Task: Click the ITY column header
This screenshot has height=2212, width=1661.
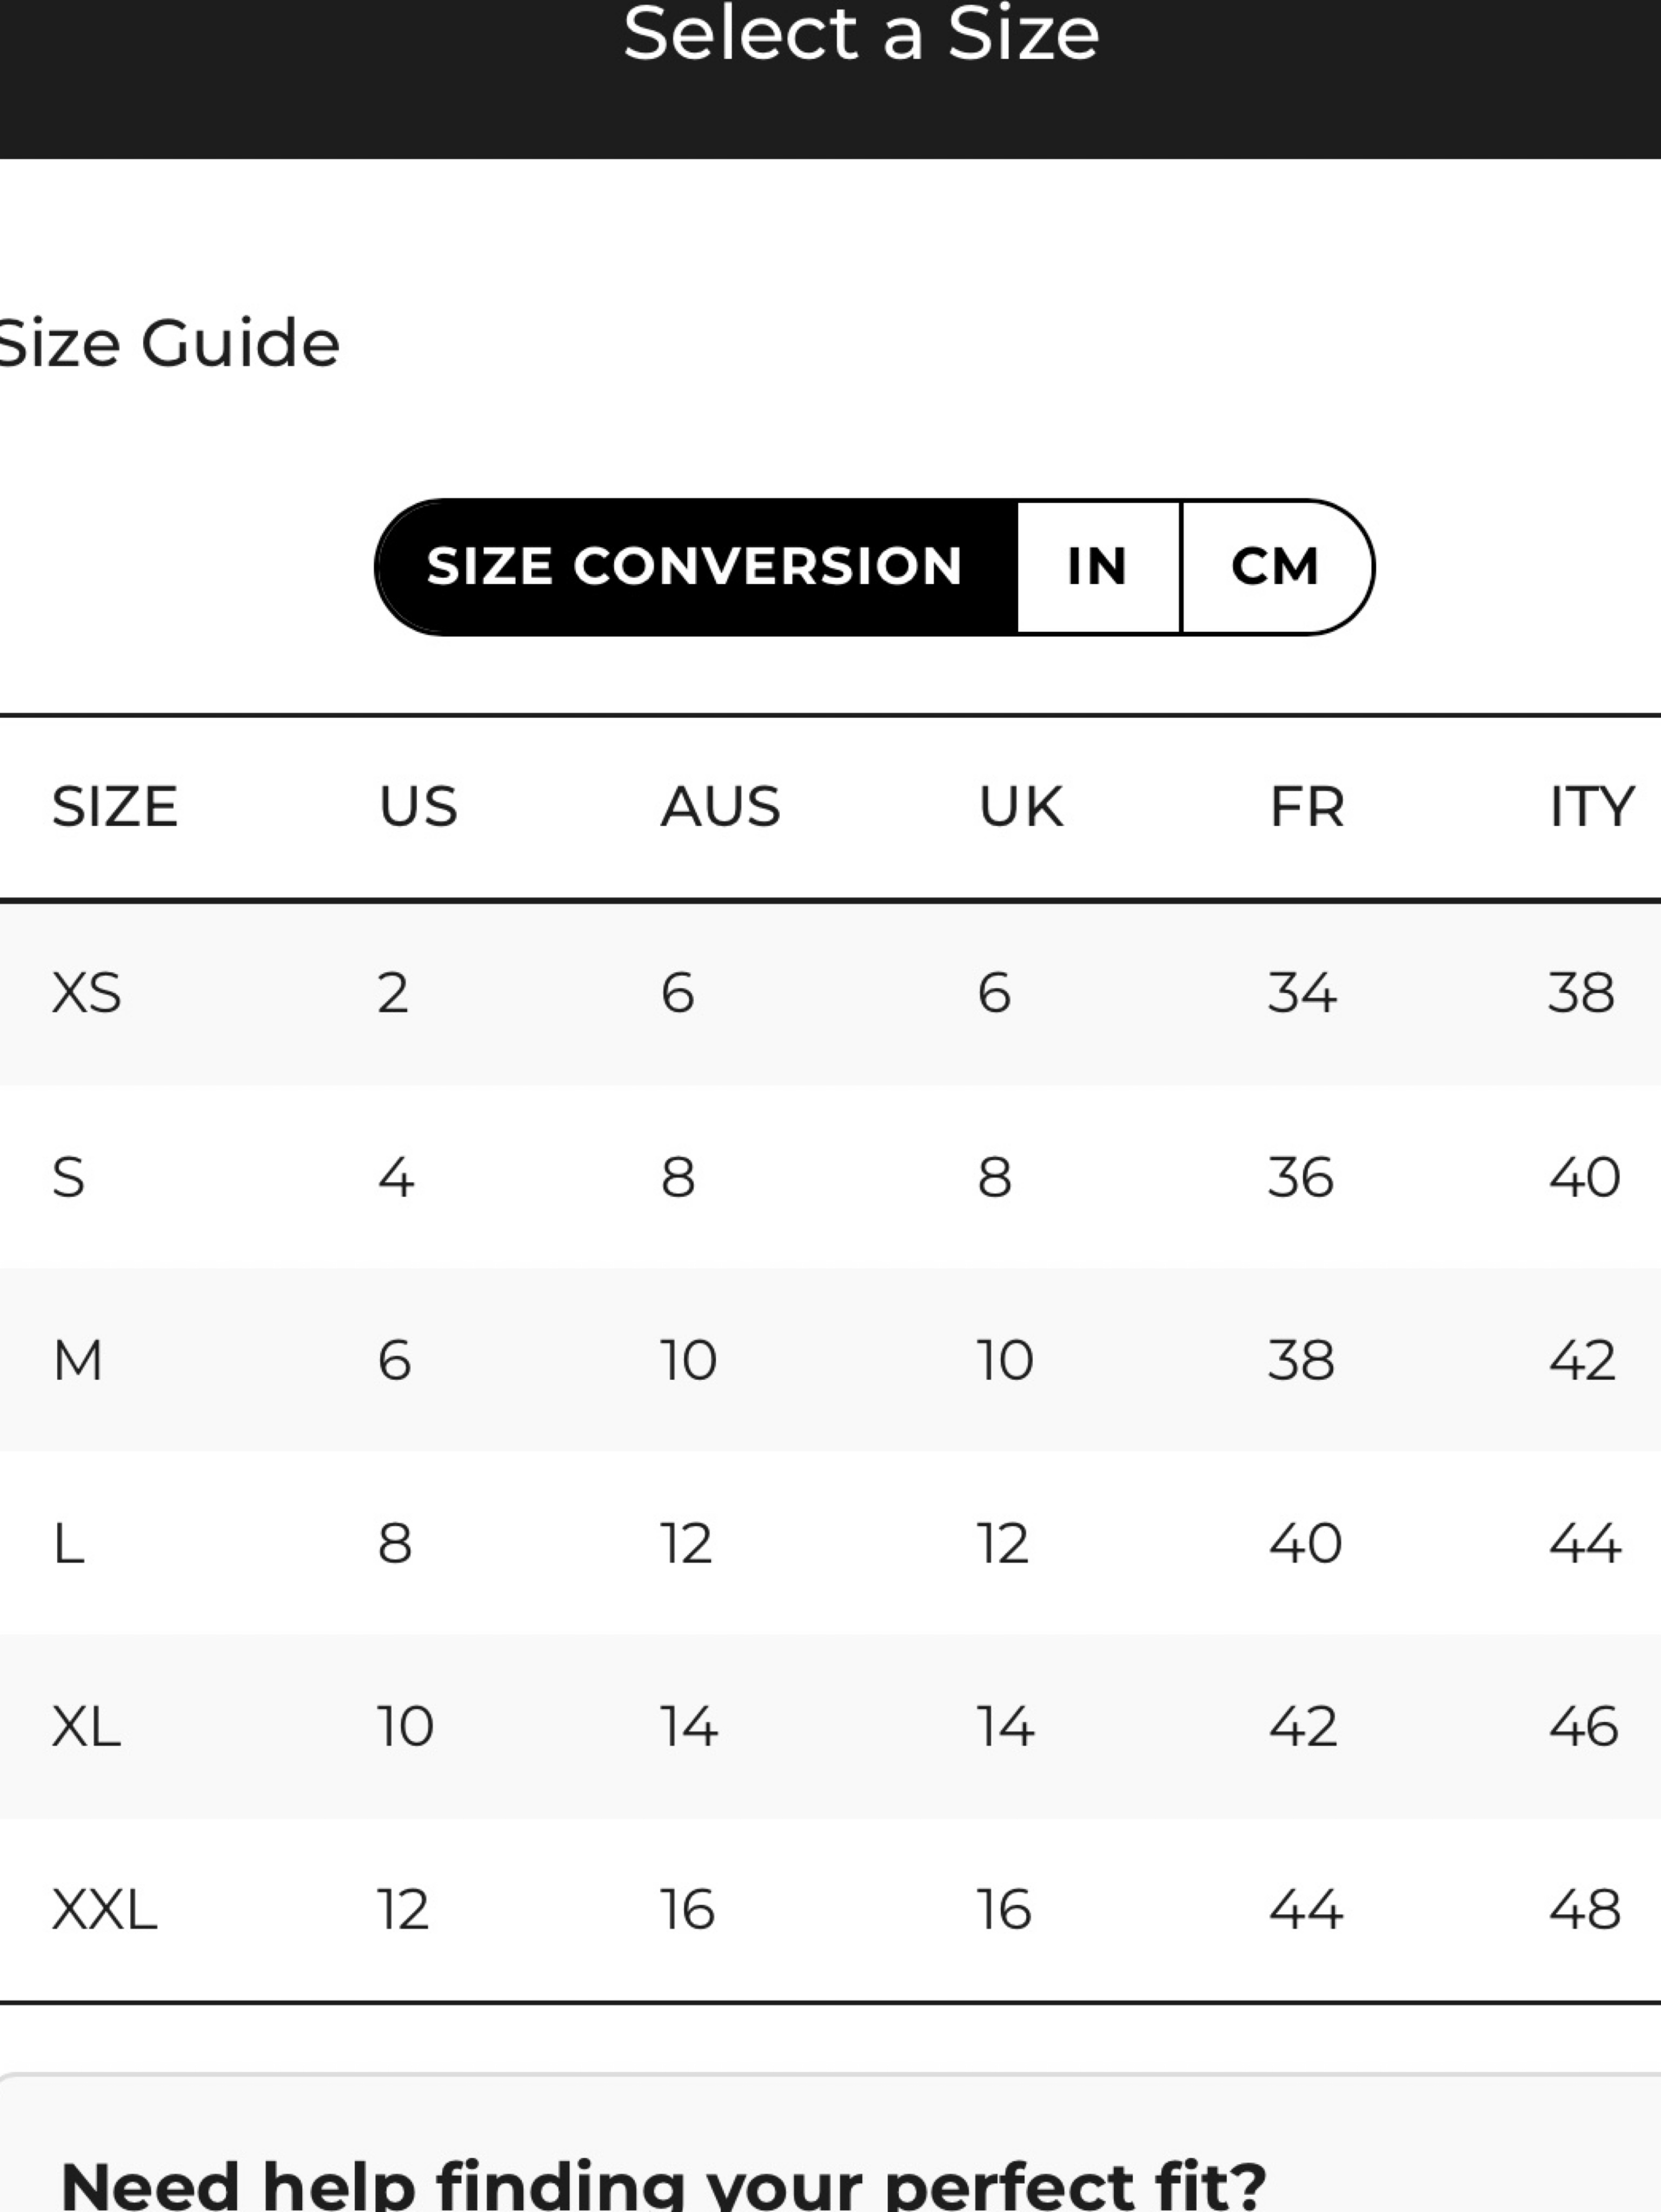Action: [x=1592, y=806]
